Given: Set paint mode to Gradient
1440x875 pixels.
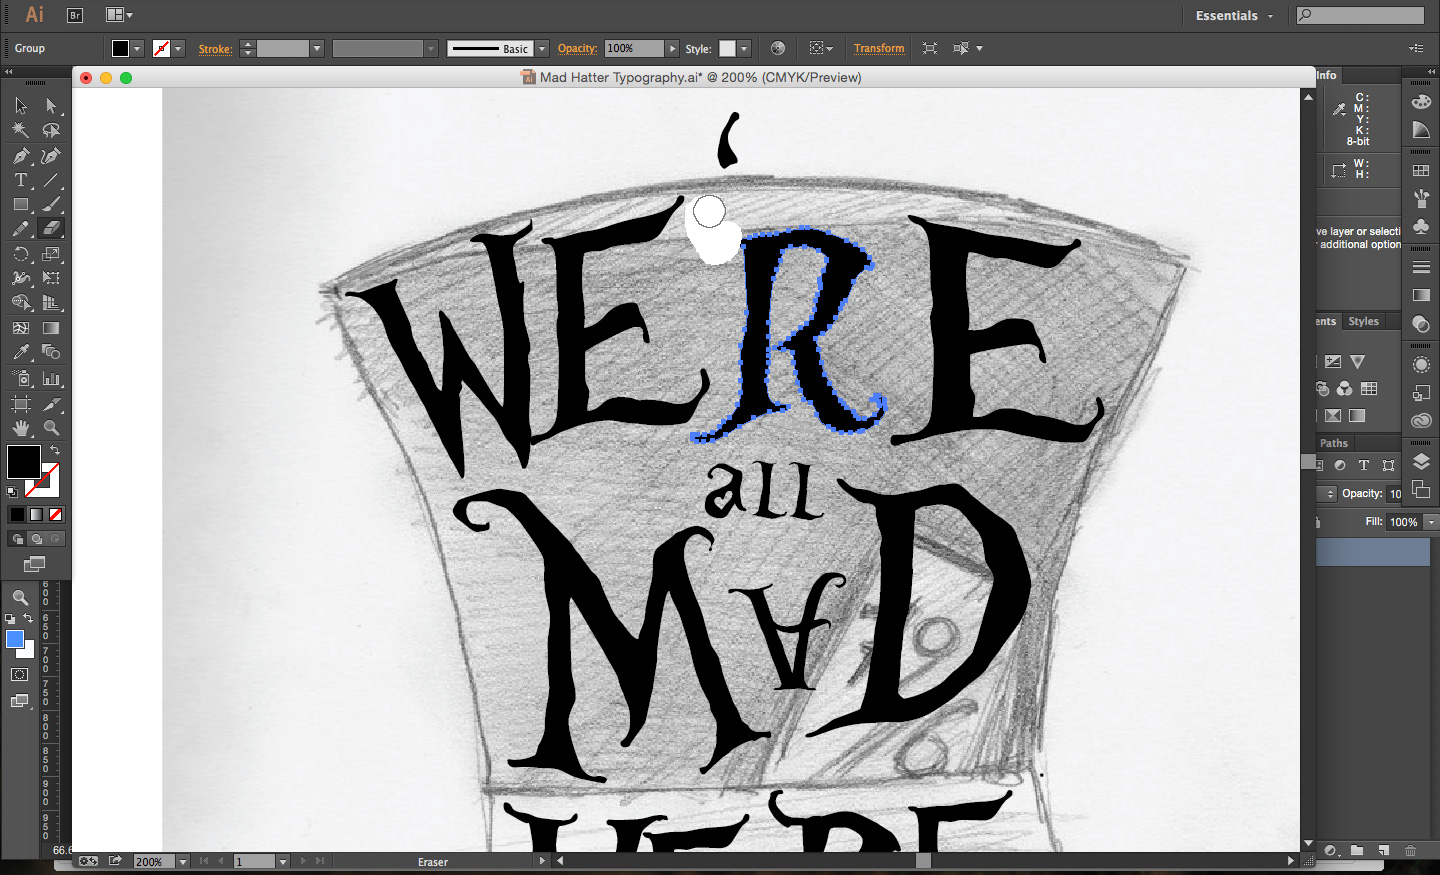Looking at the screenshot, I should pyautogui.click(x=36, y=514).
